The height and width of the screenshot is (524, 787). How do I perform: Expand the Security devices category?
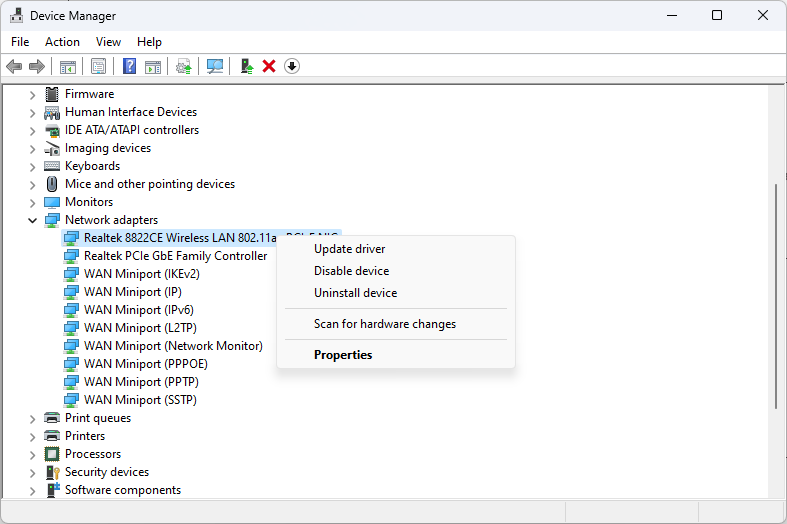coord(32,472)
